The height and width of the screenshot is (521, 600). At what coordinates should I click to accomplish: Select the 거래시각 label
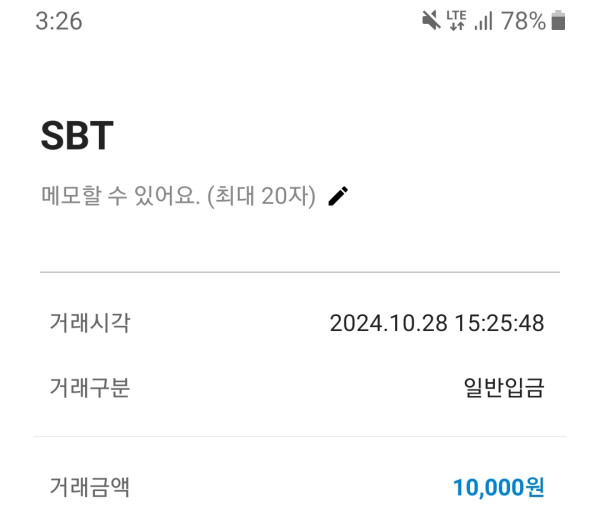90,323
